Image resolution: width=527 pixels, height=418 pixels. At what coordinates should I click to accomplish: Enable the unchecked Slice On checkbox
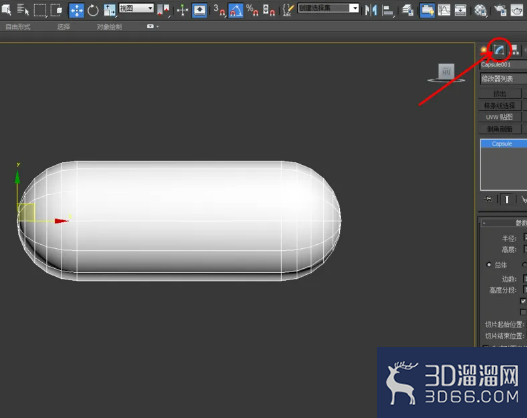(x=523, y=312)
